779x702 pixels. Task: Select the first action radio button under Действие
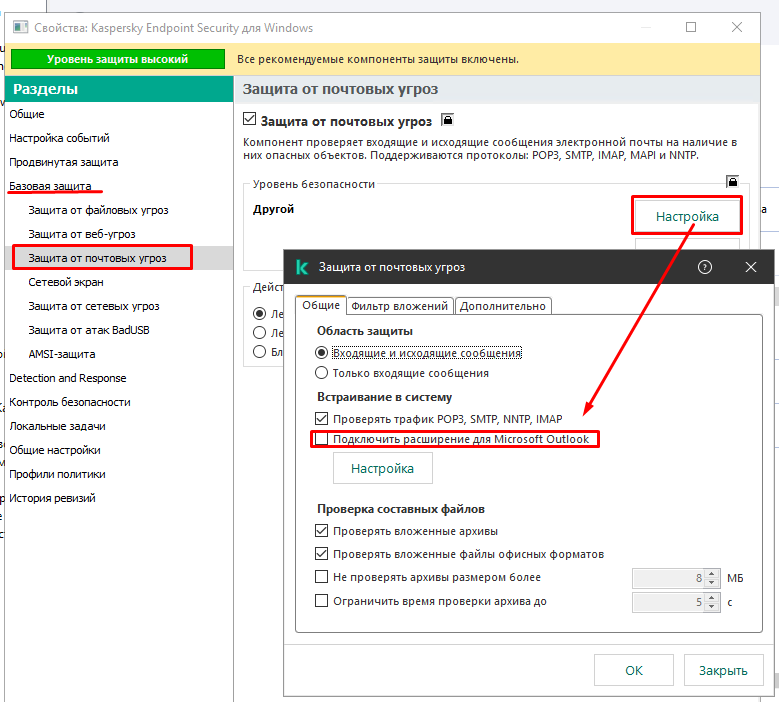tap(259, 313)
